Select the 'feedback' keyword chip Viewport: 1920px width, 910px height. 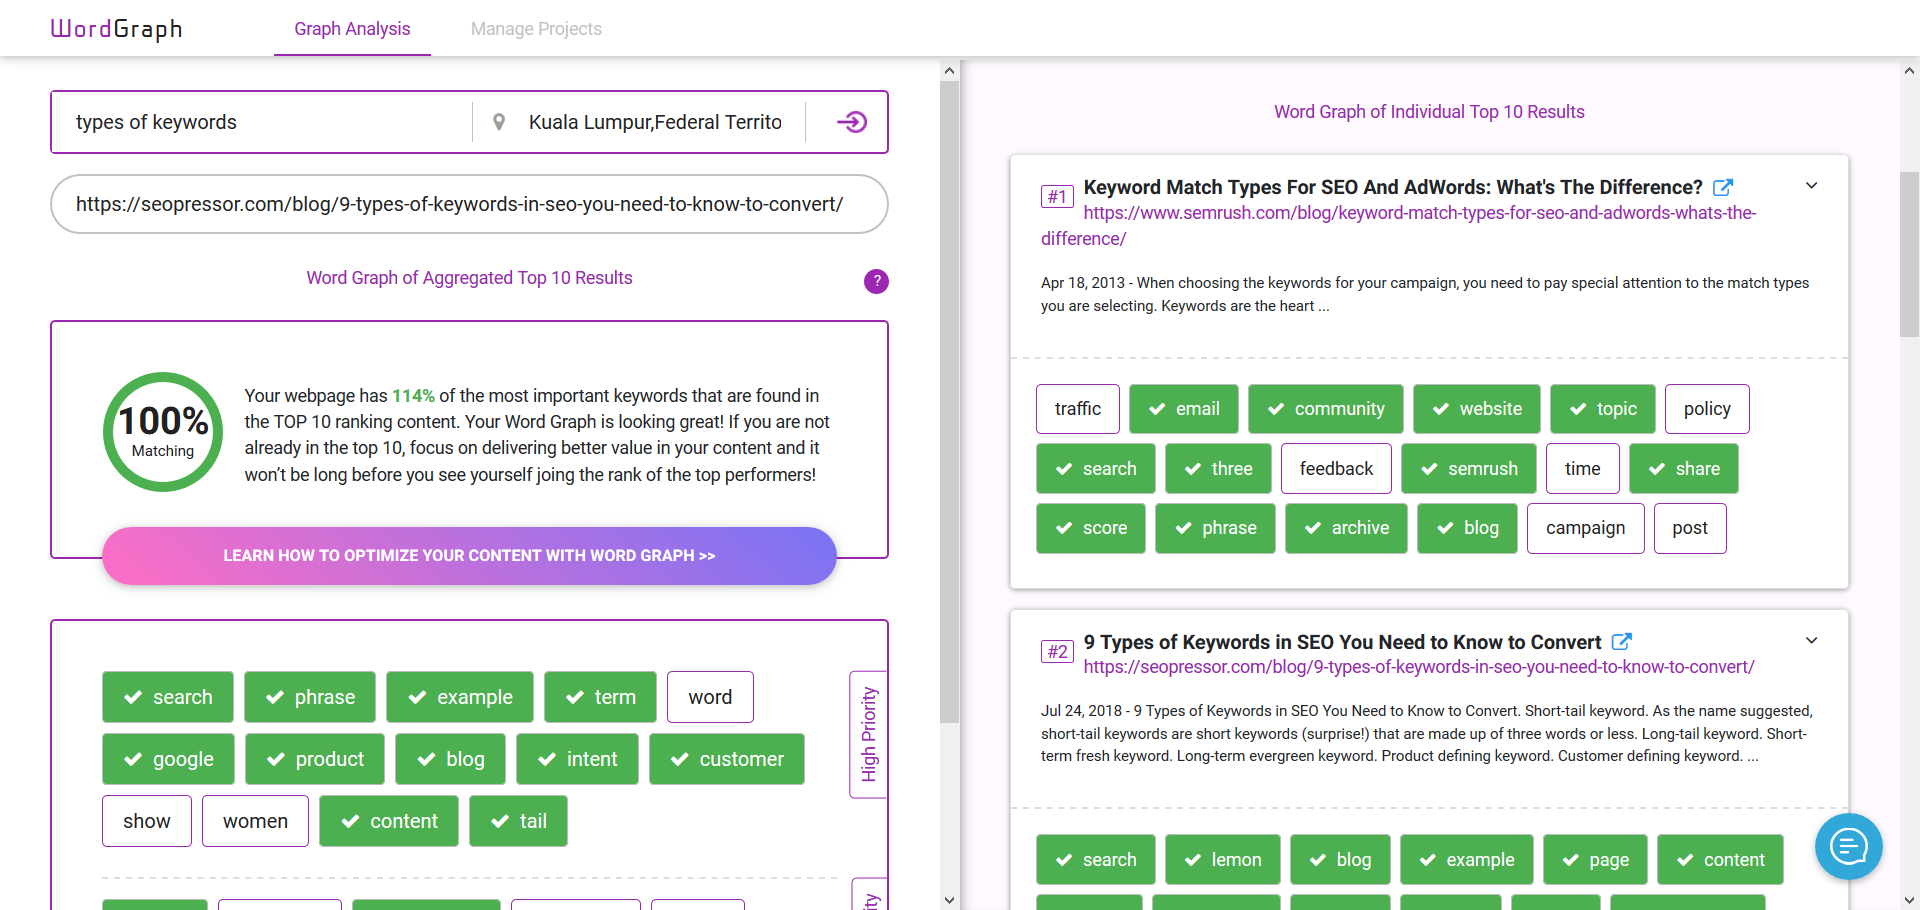tap(1336, 469)
